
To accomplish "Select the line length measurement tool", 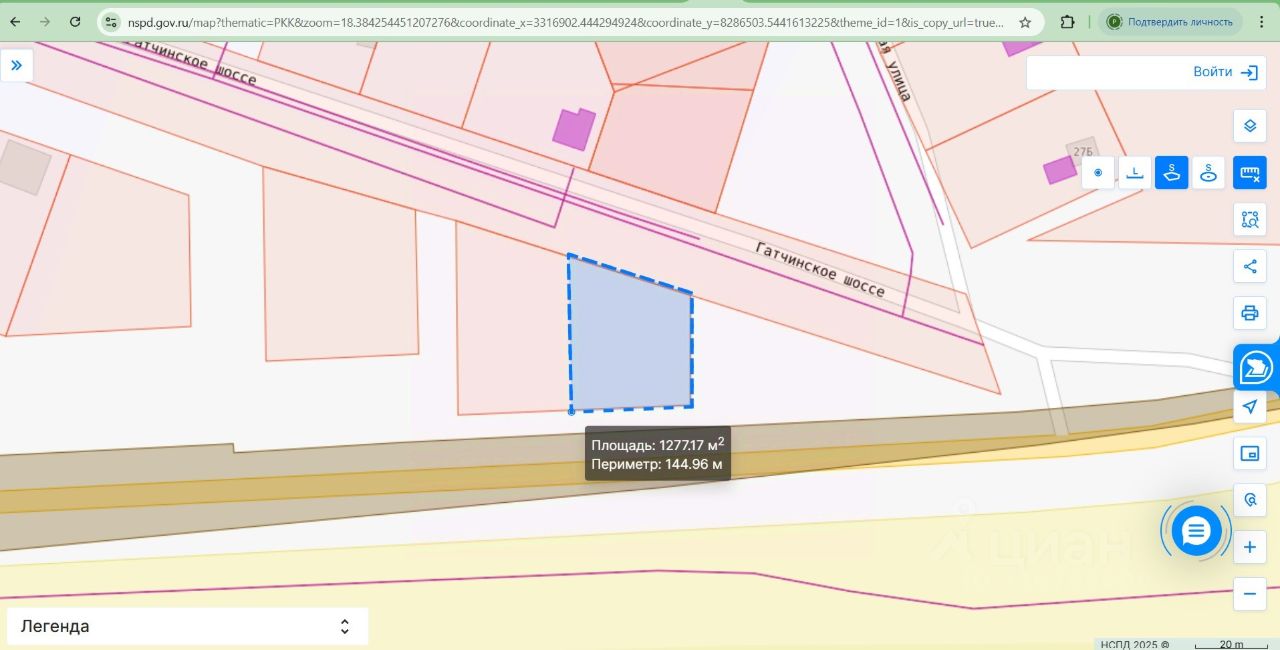I will coord(1135,173).
